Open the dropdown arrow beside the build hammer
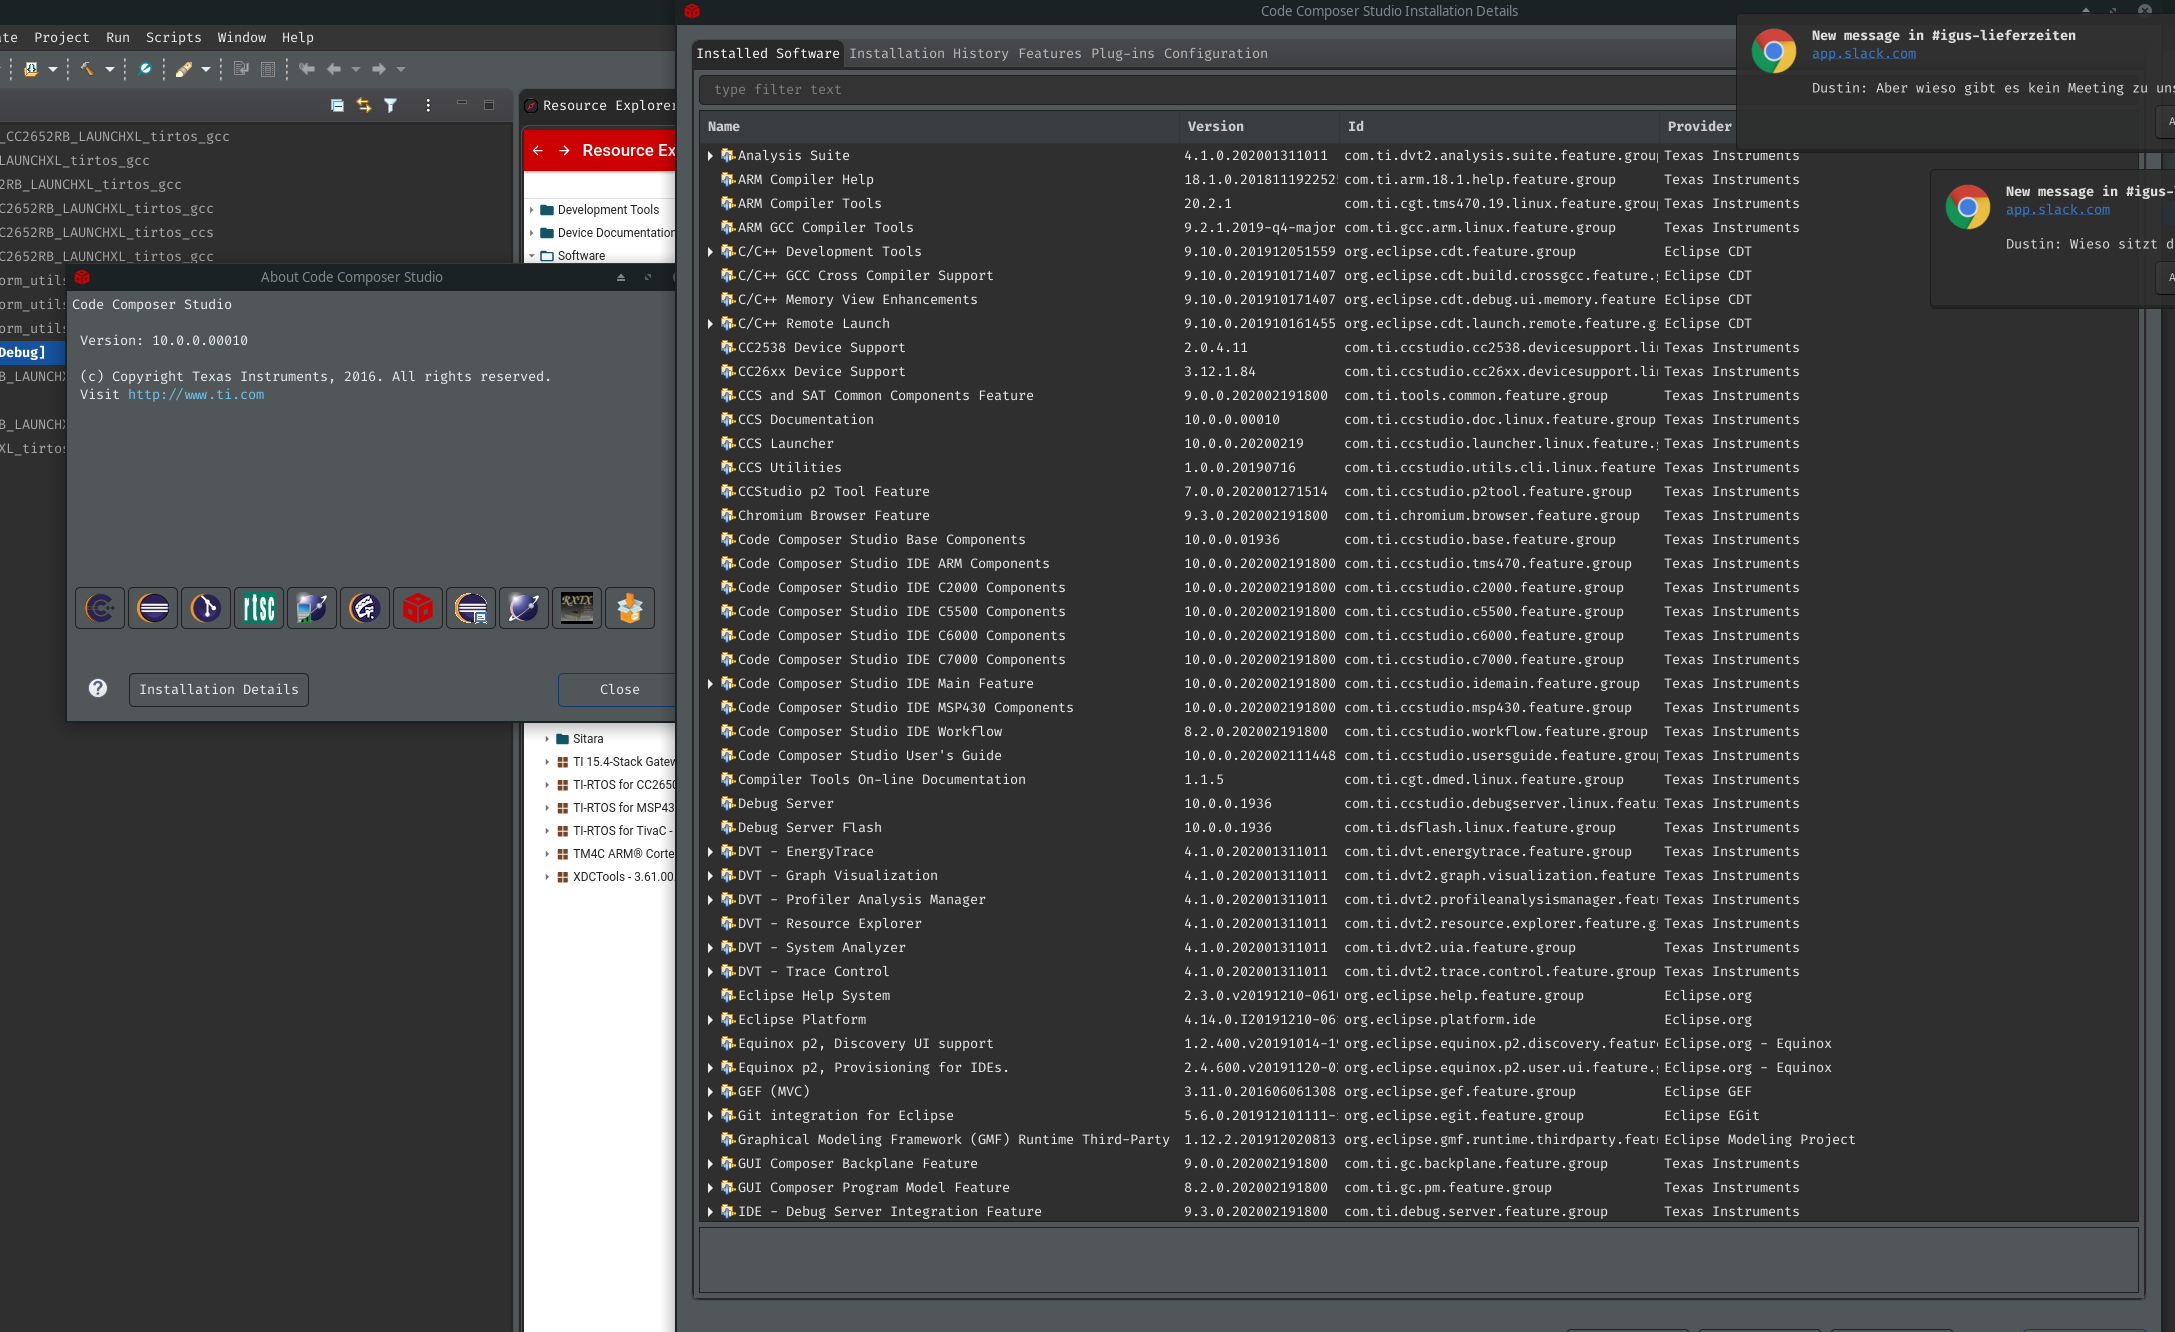2175x1332 pixels. pos(110,69)
